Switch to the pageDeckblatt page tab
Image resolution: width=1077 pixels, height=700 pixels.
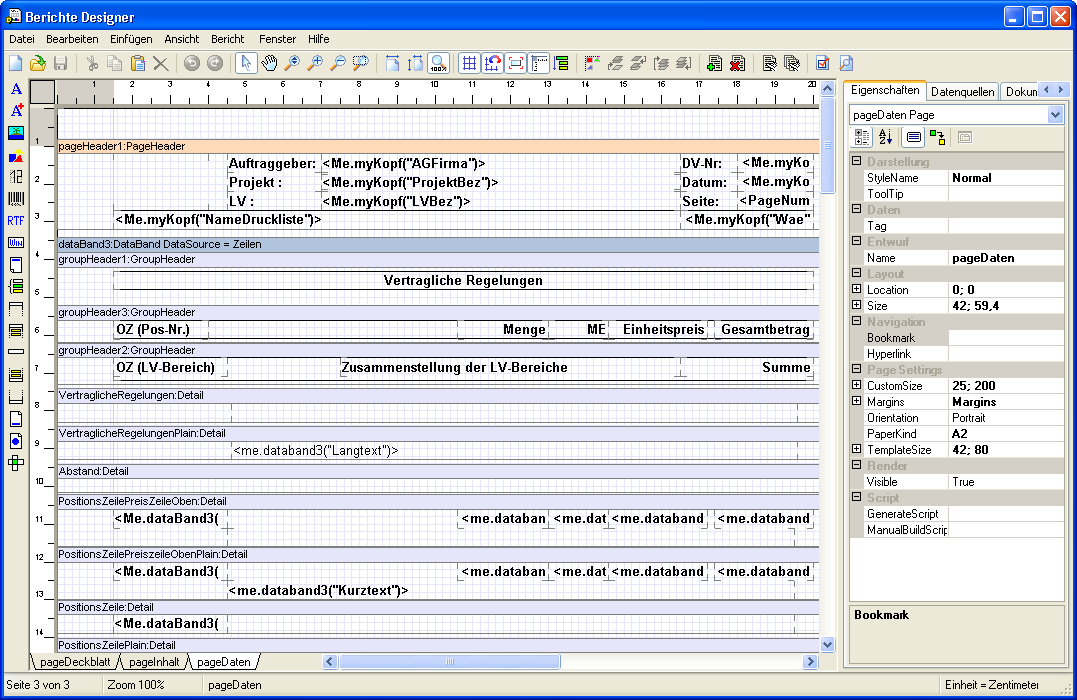[x=75, y=662]
